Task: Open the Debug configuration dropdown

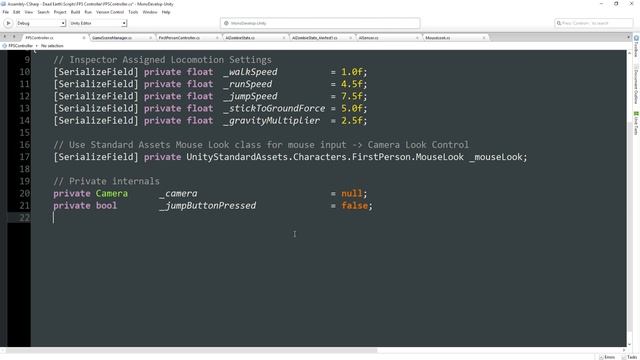Action: pyautogui.click(x=40, y=23)
